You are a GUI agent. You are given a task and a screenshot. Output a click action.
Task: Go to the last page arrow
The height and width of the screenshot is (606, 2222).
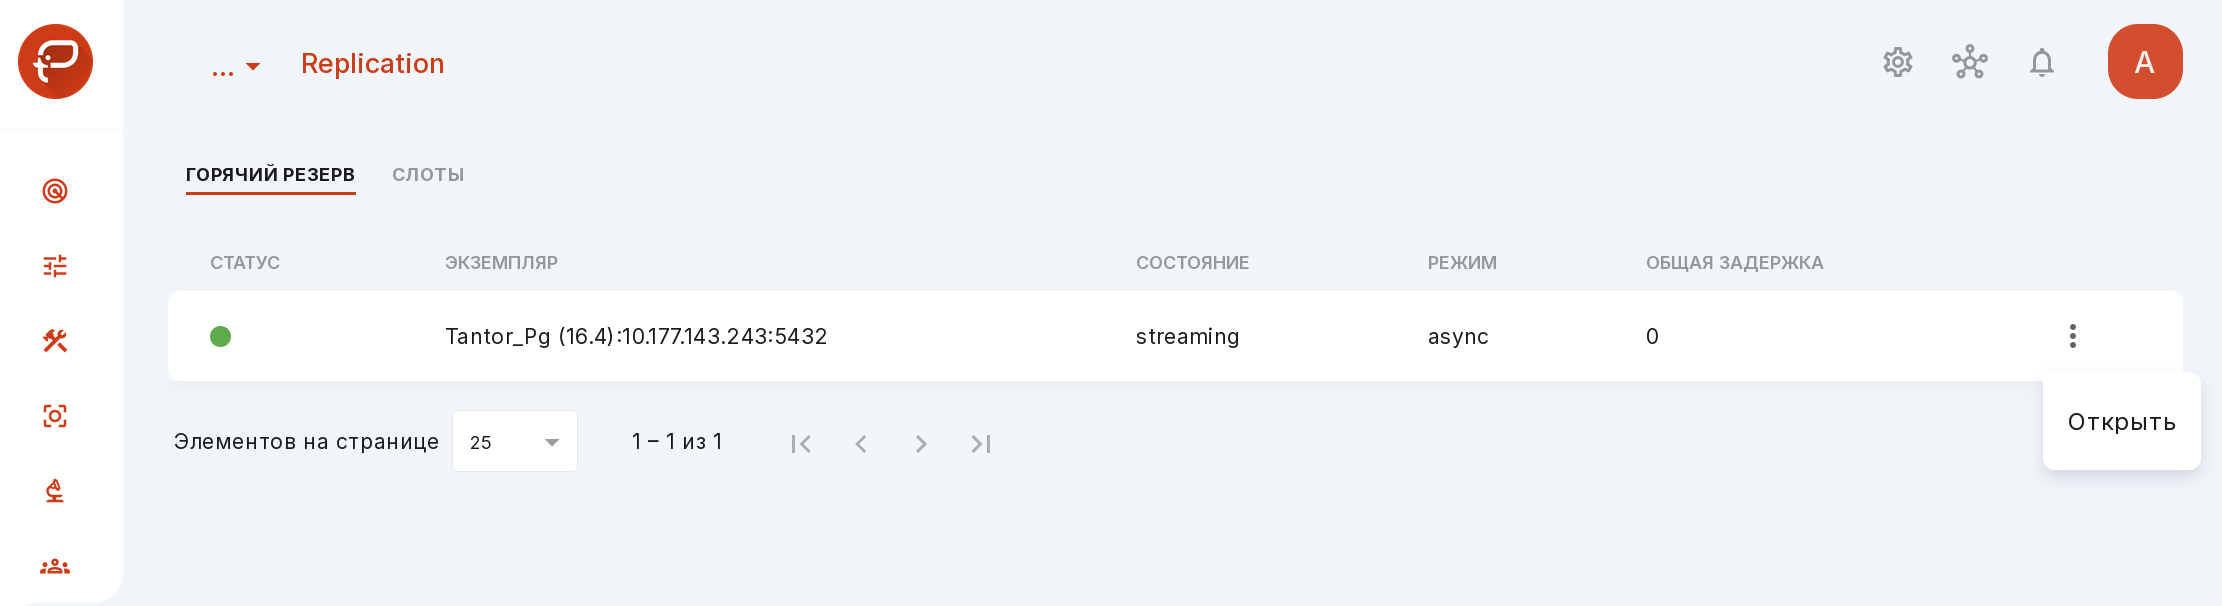tap(981, 443)
